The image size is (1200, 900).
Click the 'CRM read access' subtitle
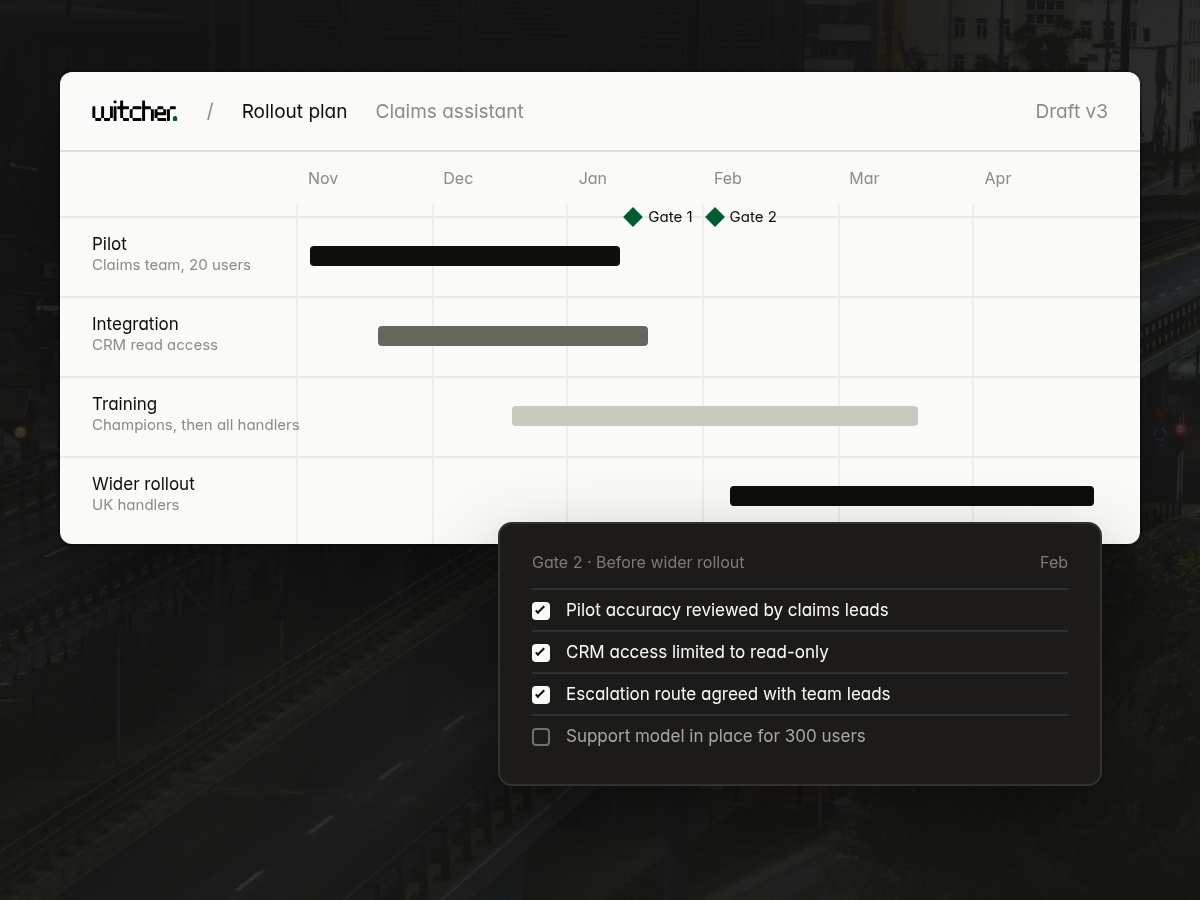(155, 345)
